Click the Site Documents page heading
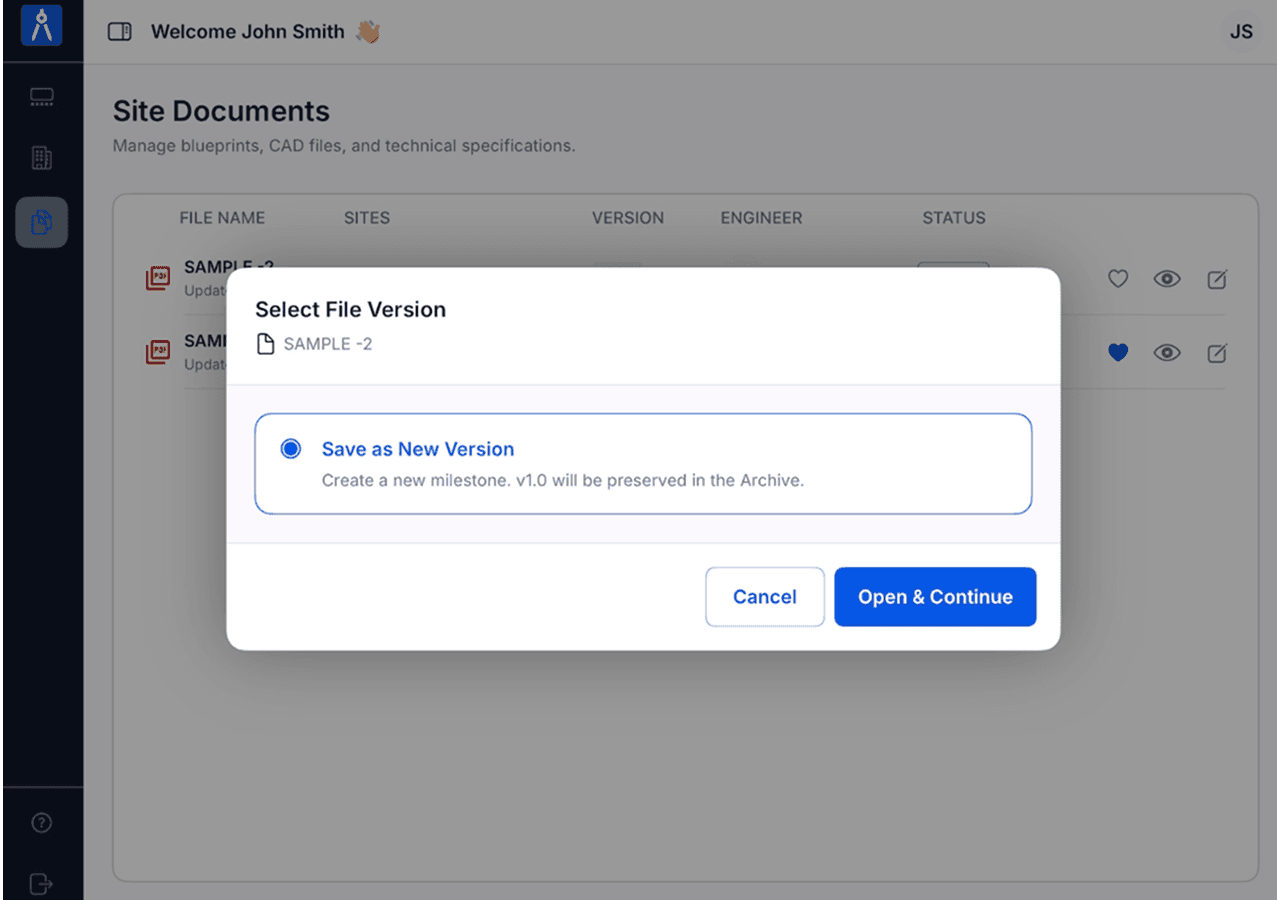1280x900 pixels. pos(221,111)
